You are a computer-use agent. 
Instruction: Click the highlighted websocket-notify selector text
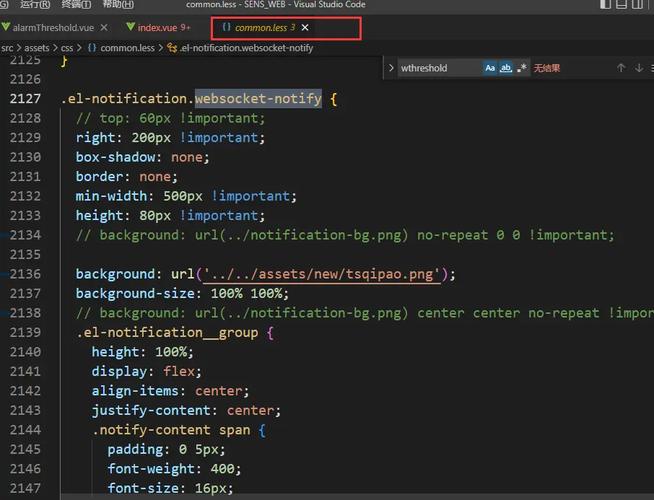(x=258, y=99)
